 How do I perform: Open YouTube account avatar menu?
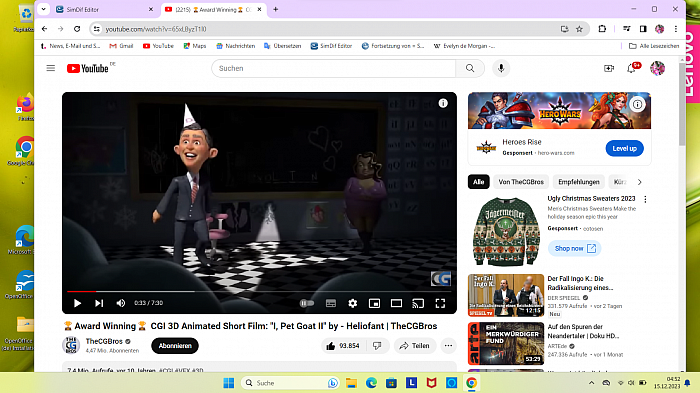[657, 68]
